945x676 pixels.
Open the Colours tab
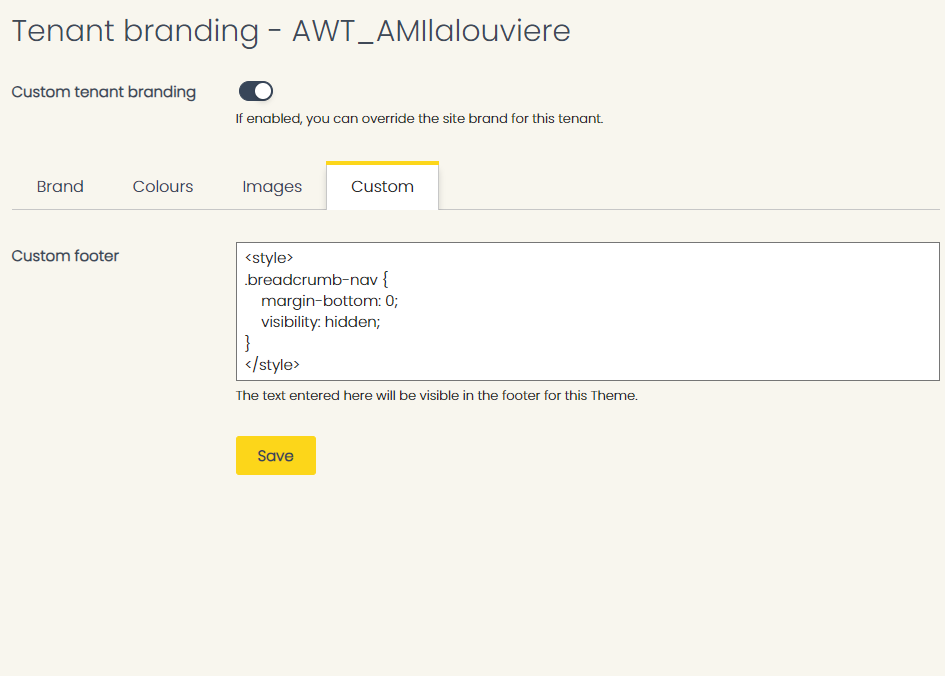[x=163, y=187]
